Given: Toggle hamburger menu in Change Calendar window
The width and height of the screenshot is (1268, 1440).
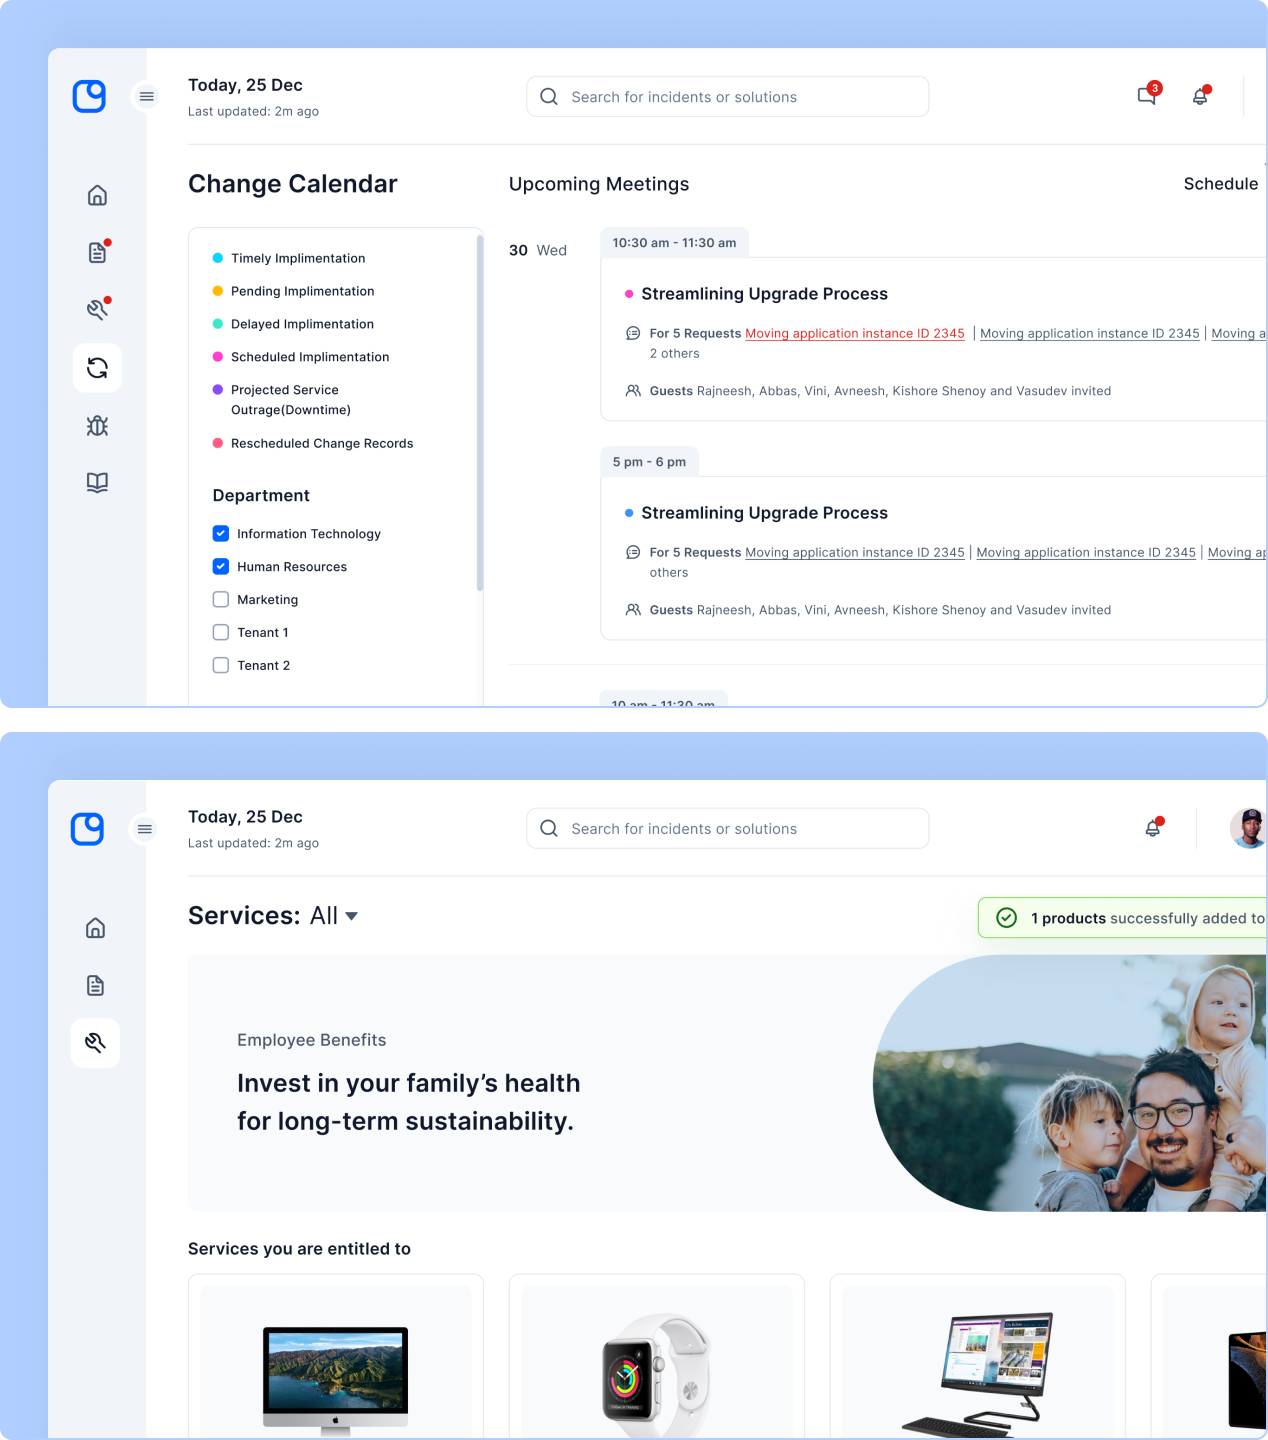Looking at the screenshot, I should click(147, 96).
